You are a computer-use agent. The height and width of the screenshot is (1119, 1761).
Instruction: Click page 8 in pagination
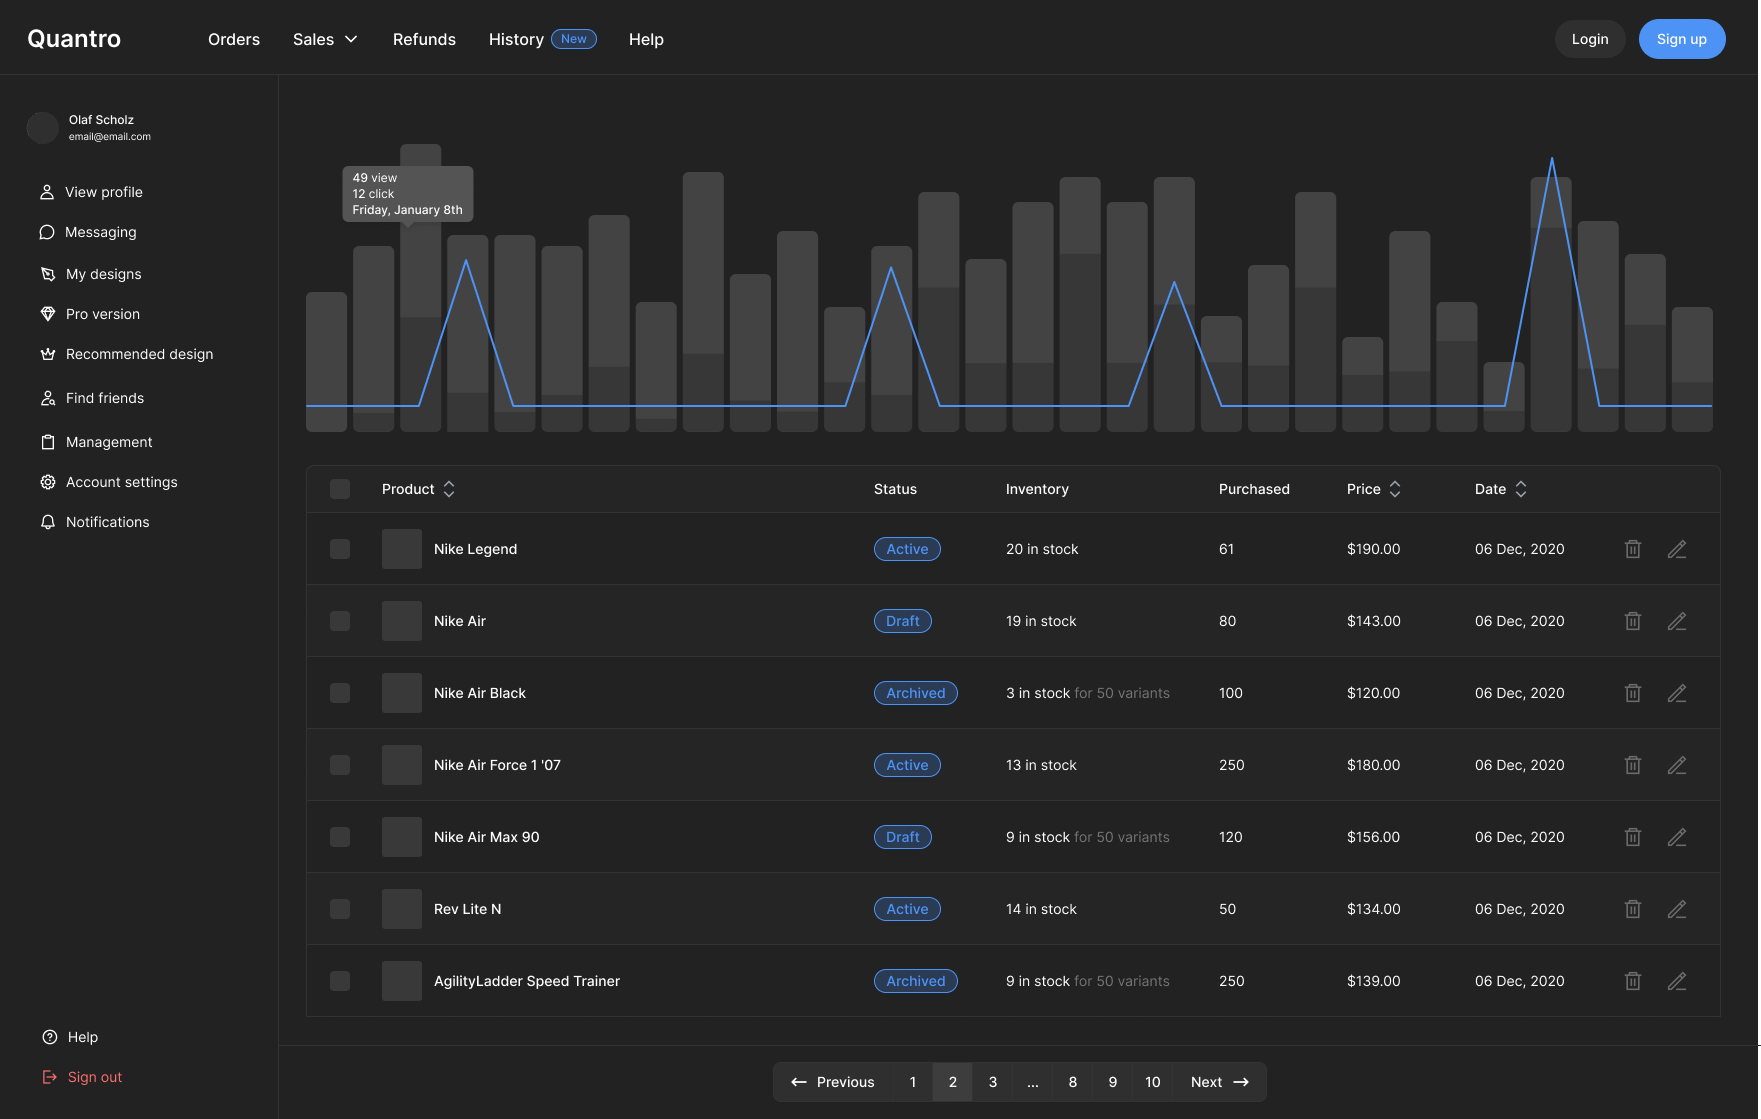[x=1073, y=1082]
